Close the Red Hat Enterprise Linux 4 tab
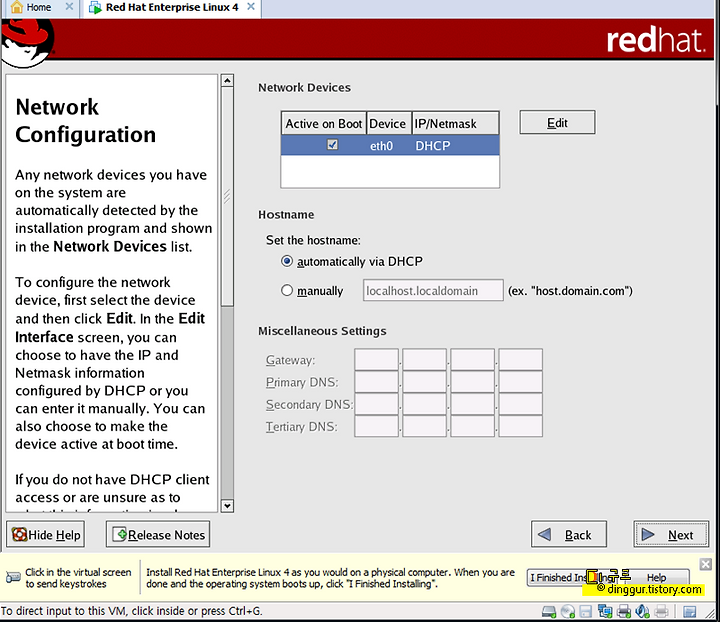 (x=251, y=6)
